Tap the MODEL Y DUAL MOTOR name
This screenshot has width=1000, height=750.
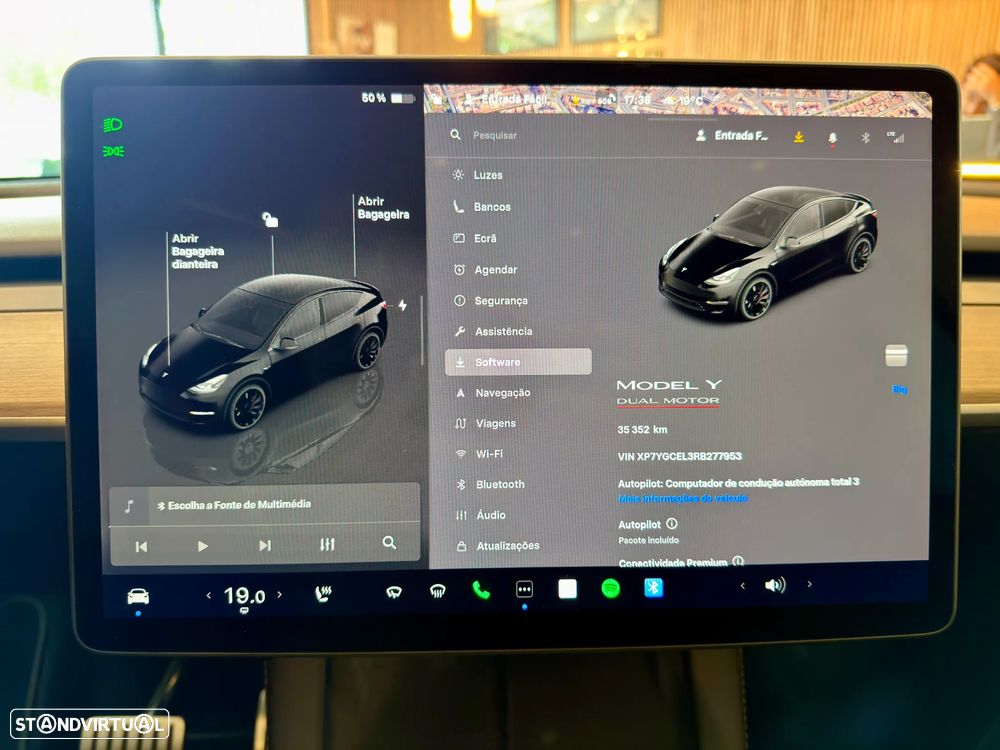[668, 392]
